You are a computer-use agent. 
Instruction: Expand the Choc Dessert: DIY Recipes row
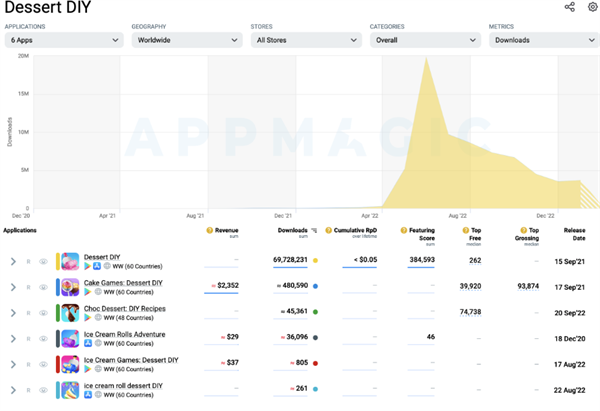(13, 313)
